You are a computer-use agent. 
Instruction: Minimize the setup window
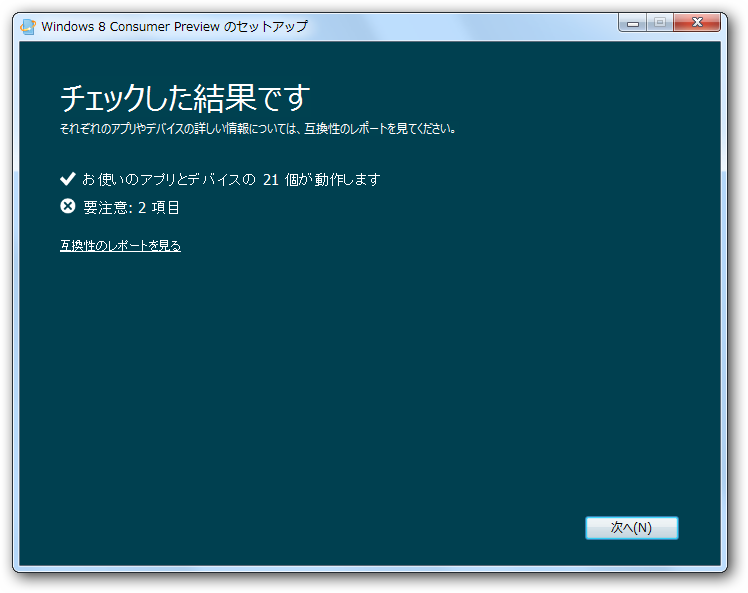tap(633, 22)
